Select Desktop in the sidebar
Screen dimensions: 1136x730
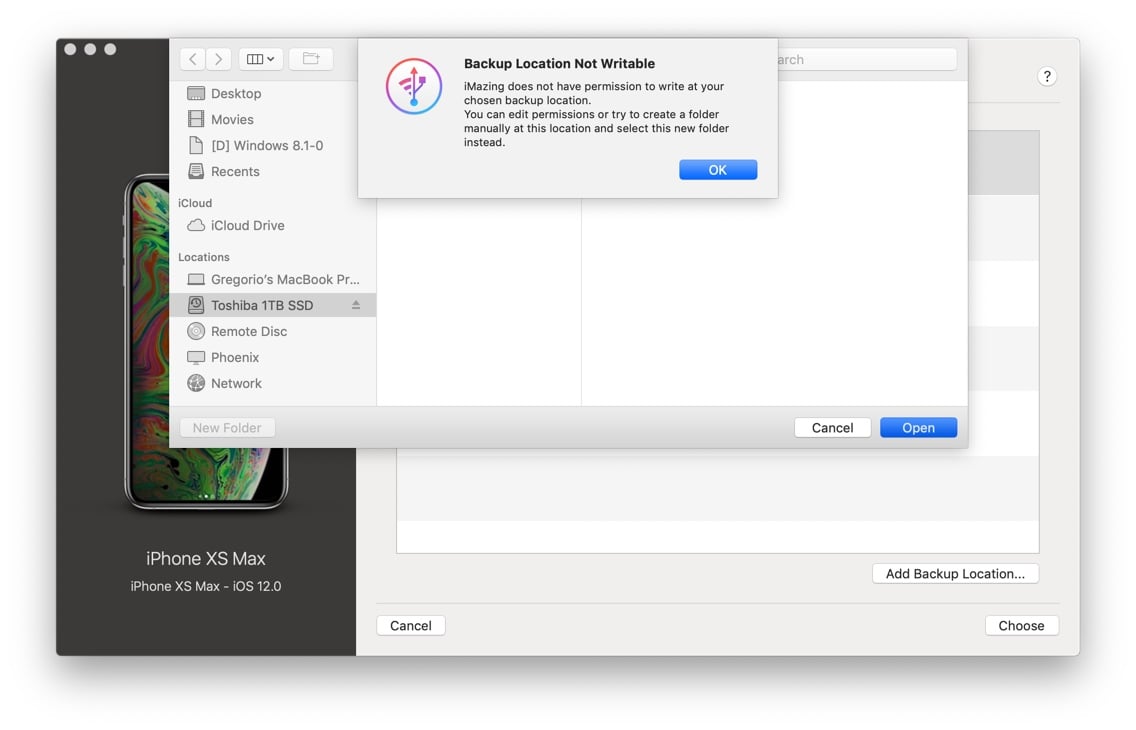pos(272,93)
